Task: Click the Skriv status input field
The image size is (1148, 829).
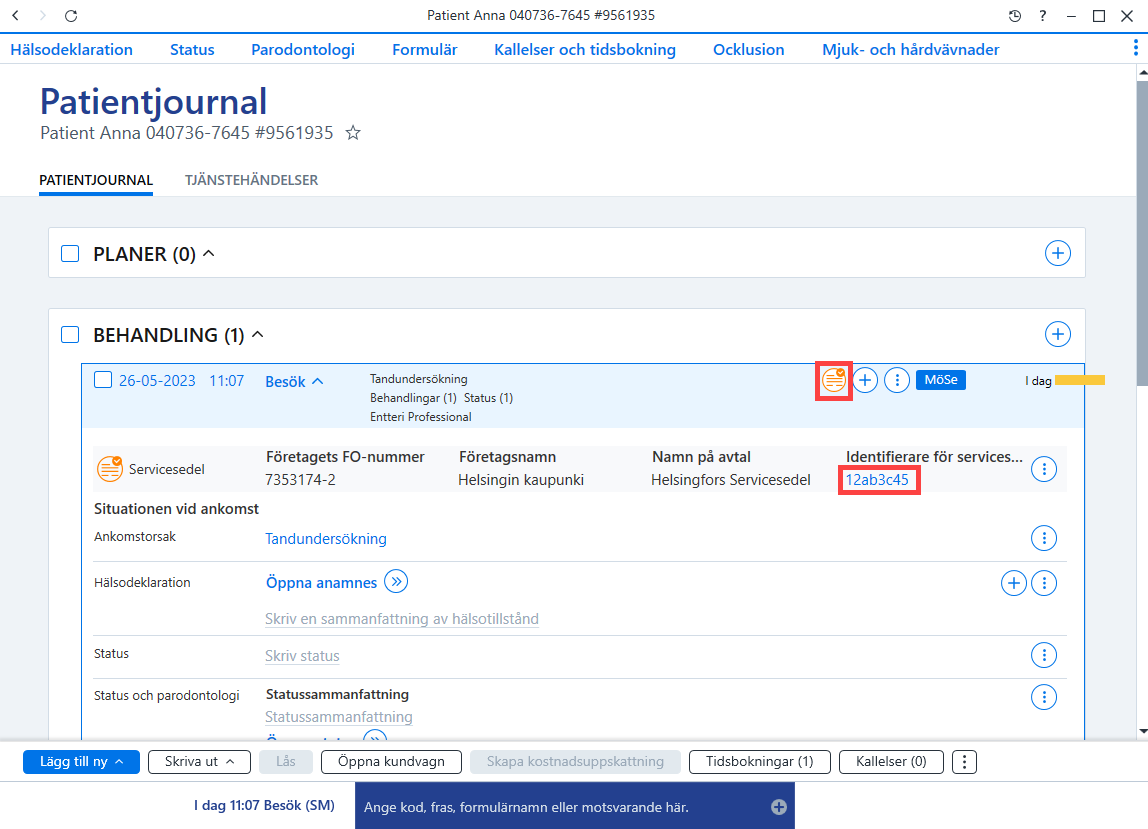Action: [302, 656]
